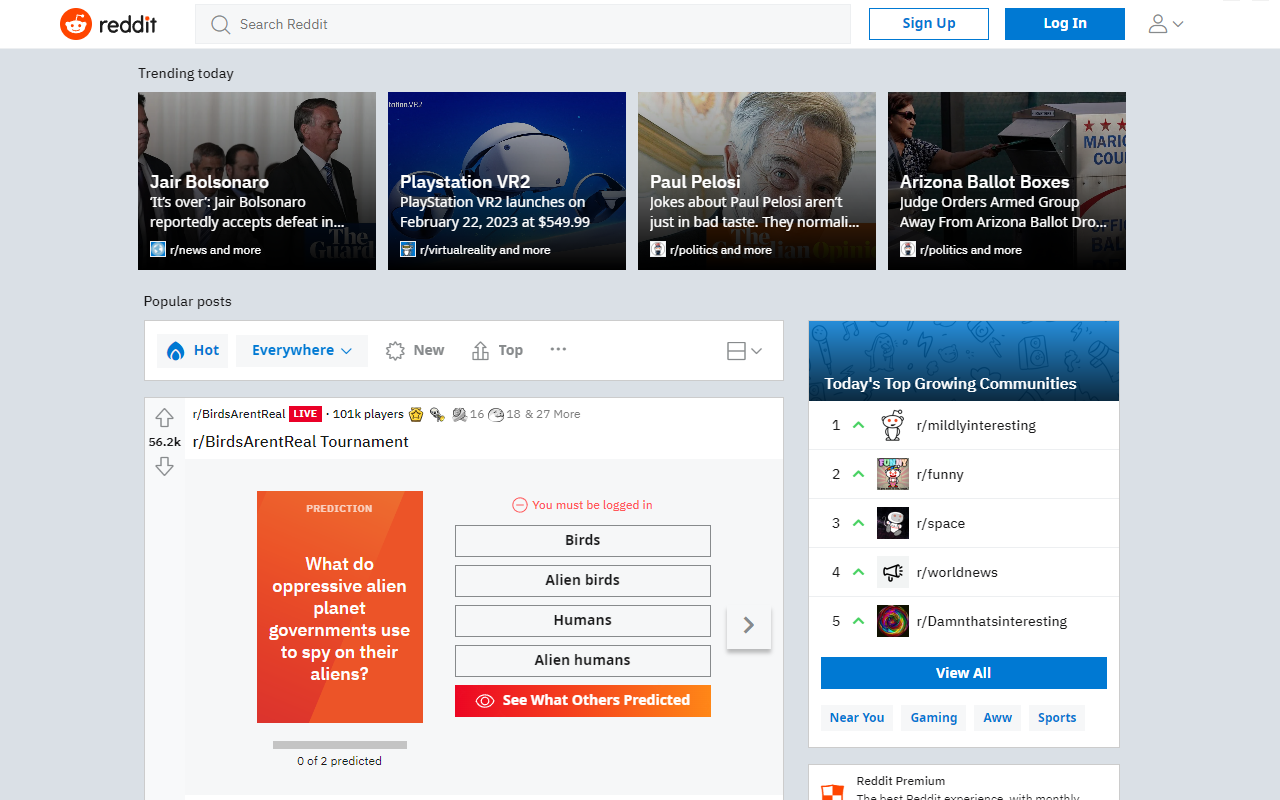Switch to the Top sort tab
The width and height of the screenshot is (1280, 800).
497,351
